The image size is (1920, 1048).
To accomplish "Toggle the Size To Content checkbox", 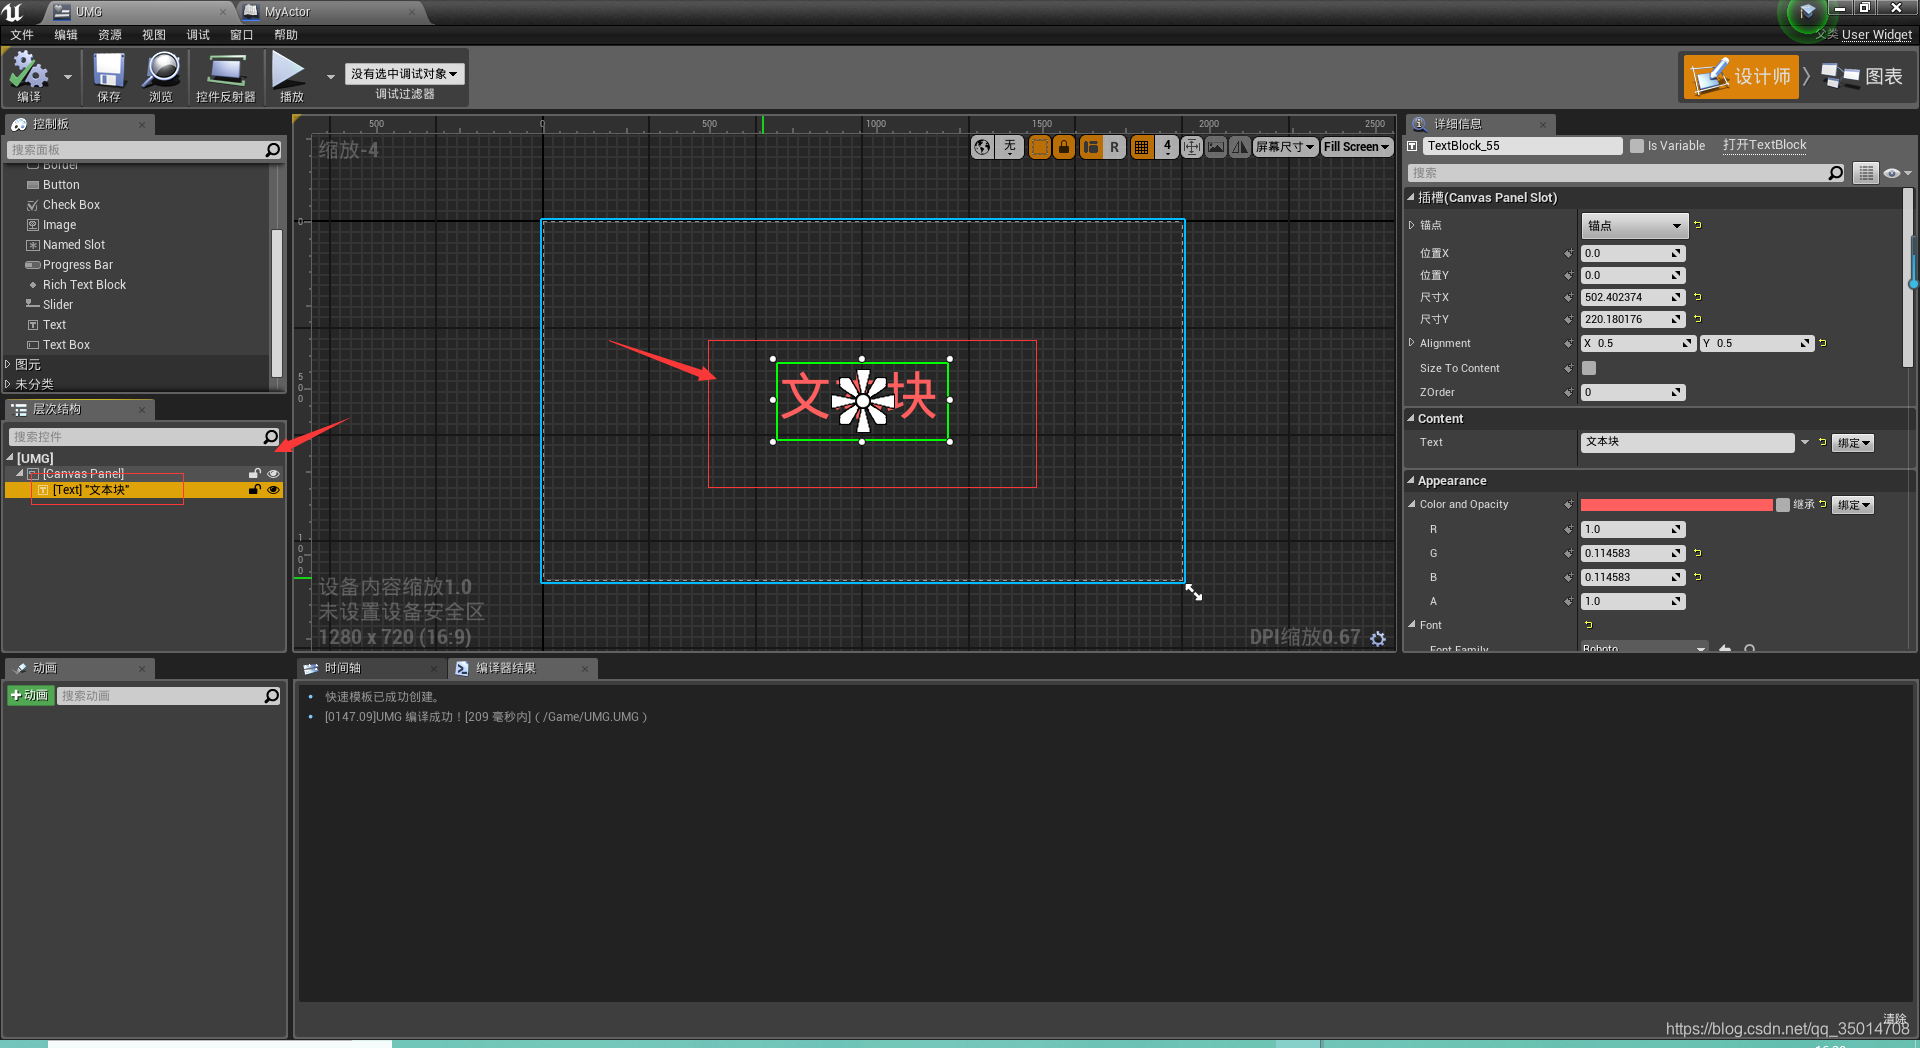I will coord(1589,368).
